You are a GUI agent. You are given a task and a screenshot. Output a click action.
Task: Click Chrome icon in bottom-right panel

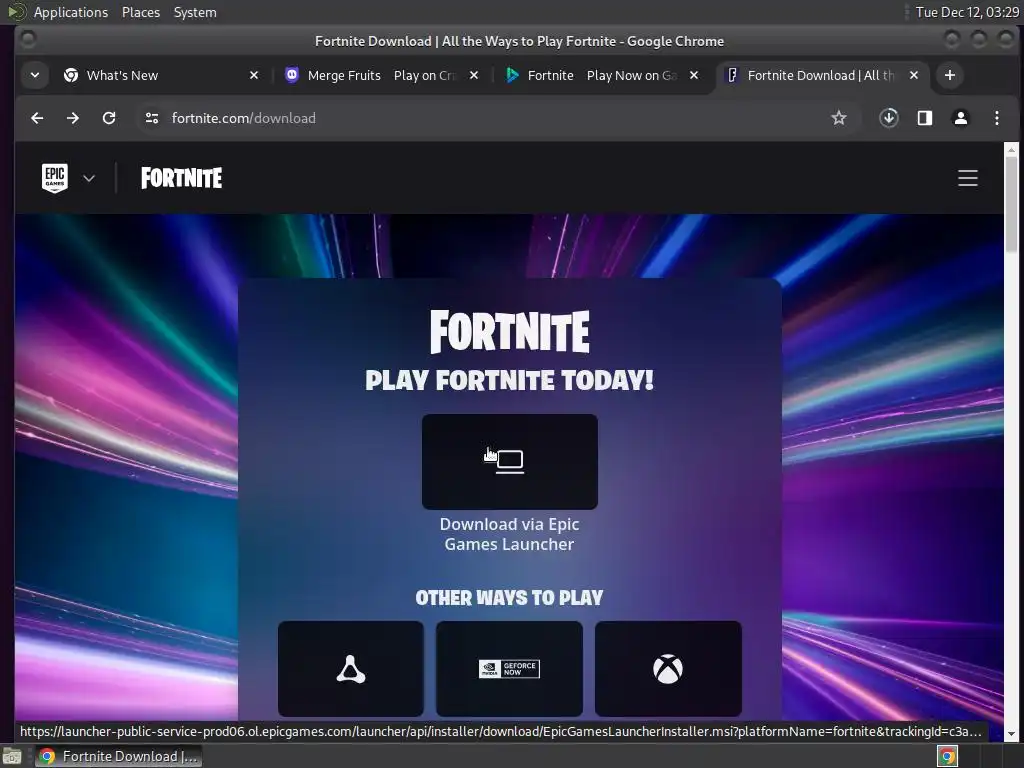point(948,756)
